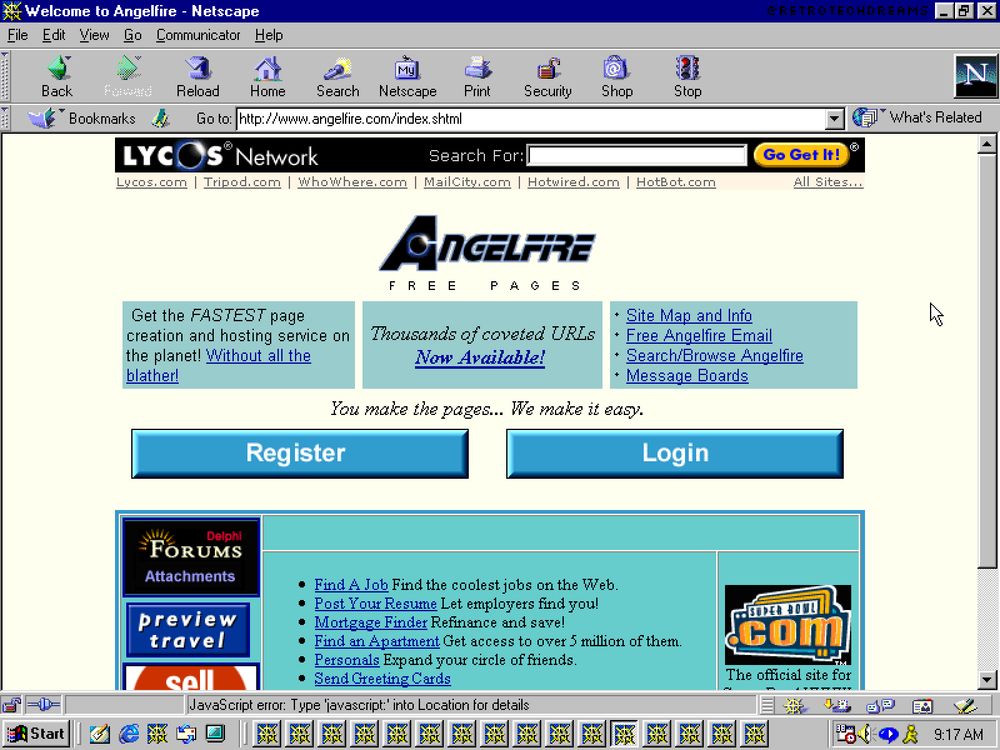The image size is (1000, 750).
Task: Click the Go Get It! button
Action: 802,154
